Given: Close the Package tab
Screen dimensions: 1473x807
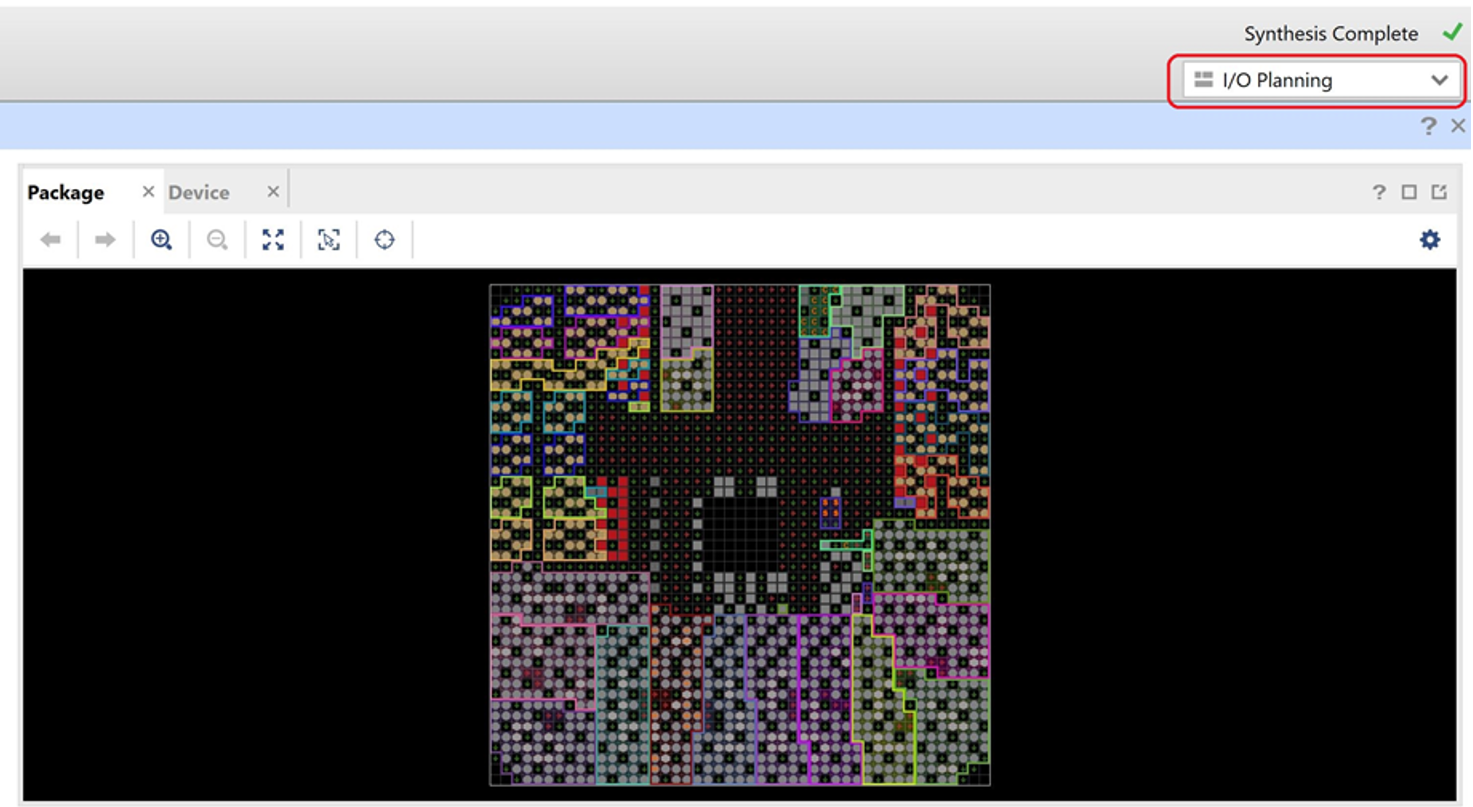Looking at the screenshot, I should click(x=148, y=192).
